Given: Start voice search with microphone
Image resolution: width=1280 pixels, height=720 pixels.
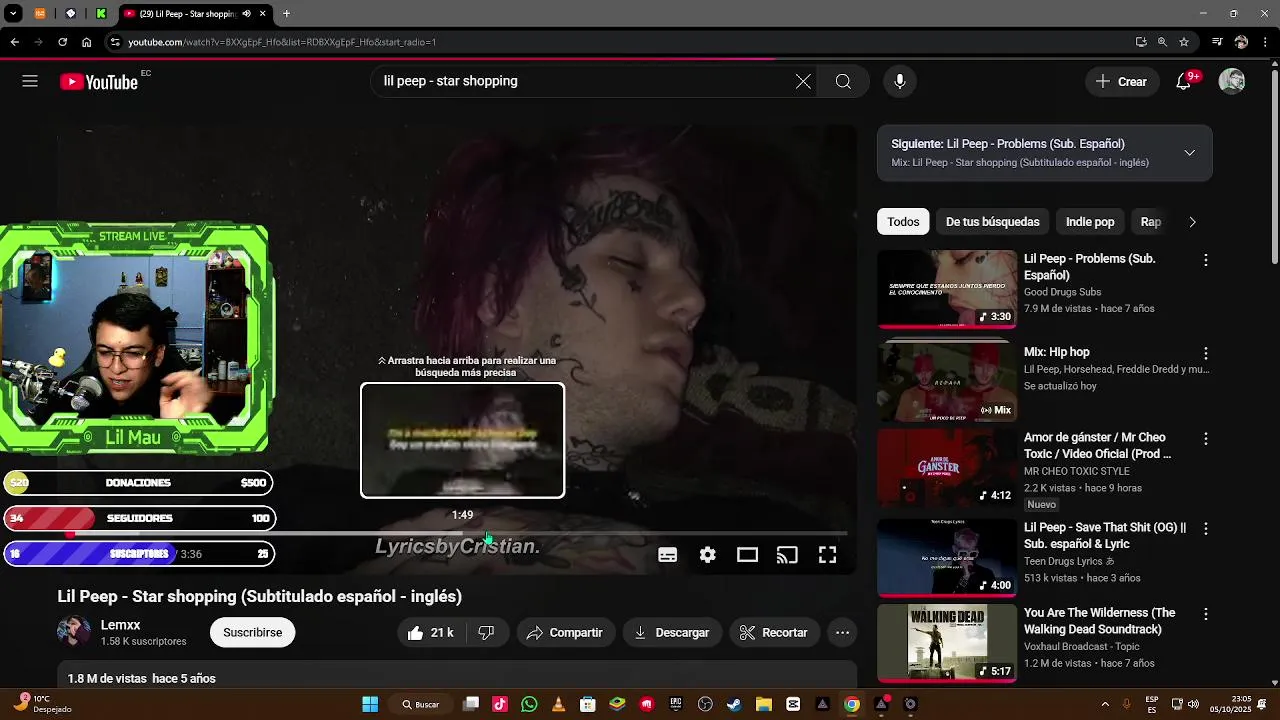Looking at the screenshot, I should coord(900,81).
